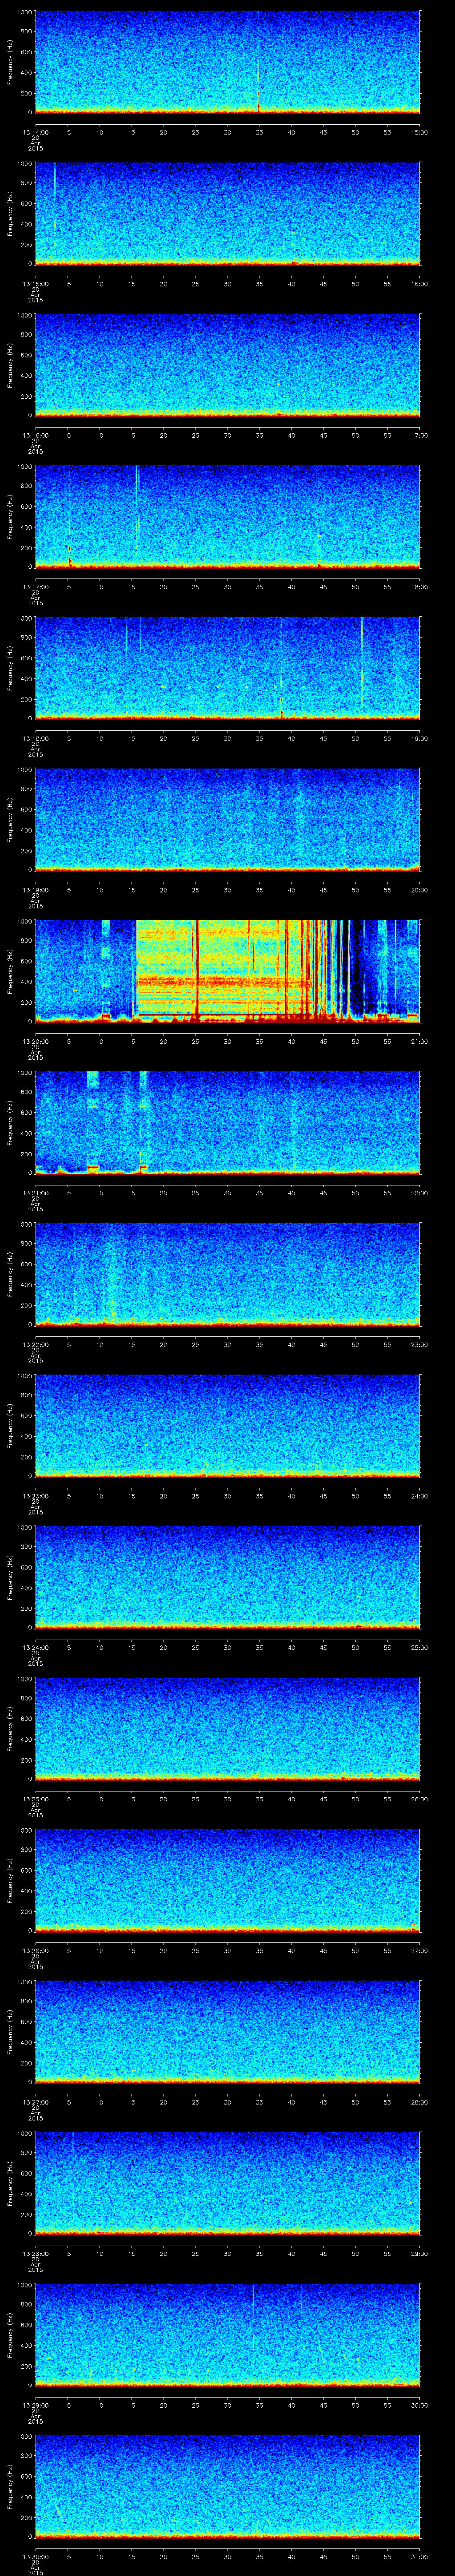The height and width of the screenshot is (2576, 455).
Task: Click the 13:27:00 start time label
Action: (x=35, y=2101)
